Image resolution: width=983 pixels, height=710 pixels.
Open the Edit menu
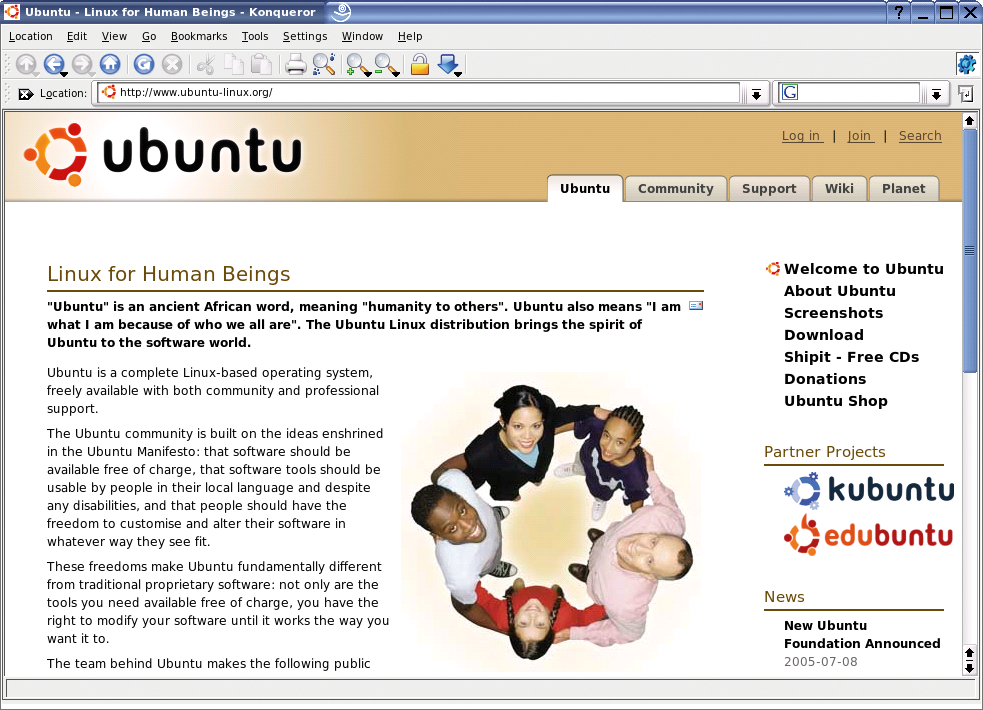tap(77, 36)
